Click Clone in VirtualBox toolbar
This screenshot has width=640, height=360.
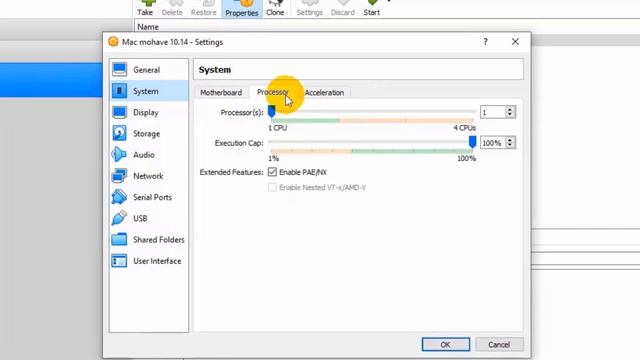[275, 8]
